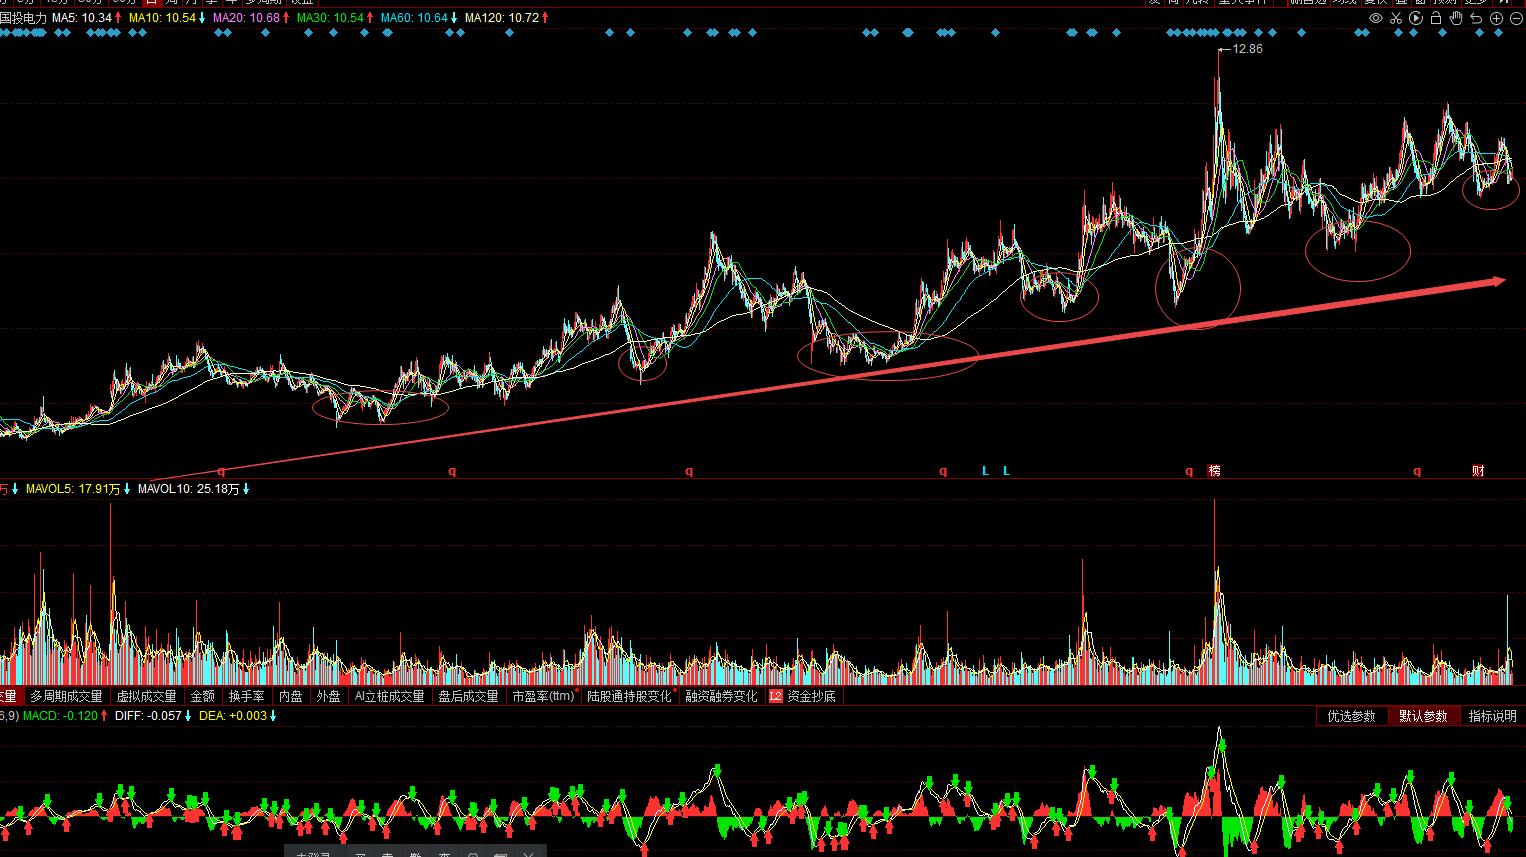Switch to the 换手率 indicator tab
This screenshot has height=857, width=1526.
(246, 696)
